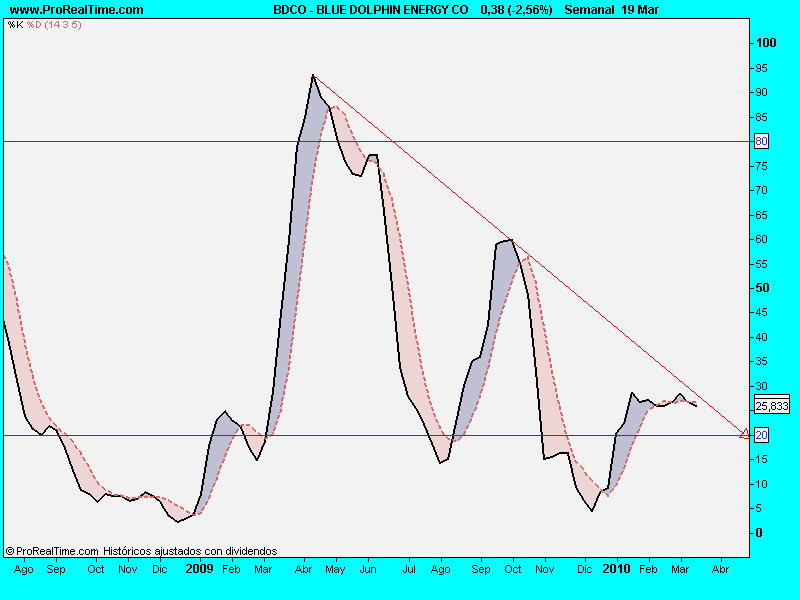Viewport: 800px width, 600px height.
Task: Click the Dic label before 2010
Action: click(x=585, y=569)
